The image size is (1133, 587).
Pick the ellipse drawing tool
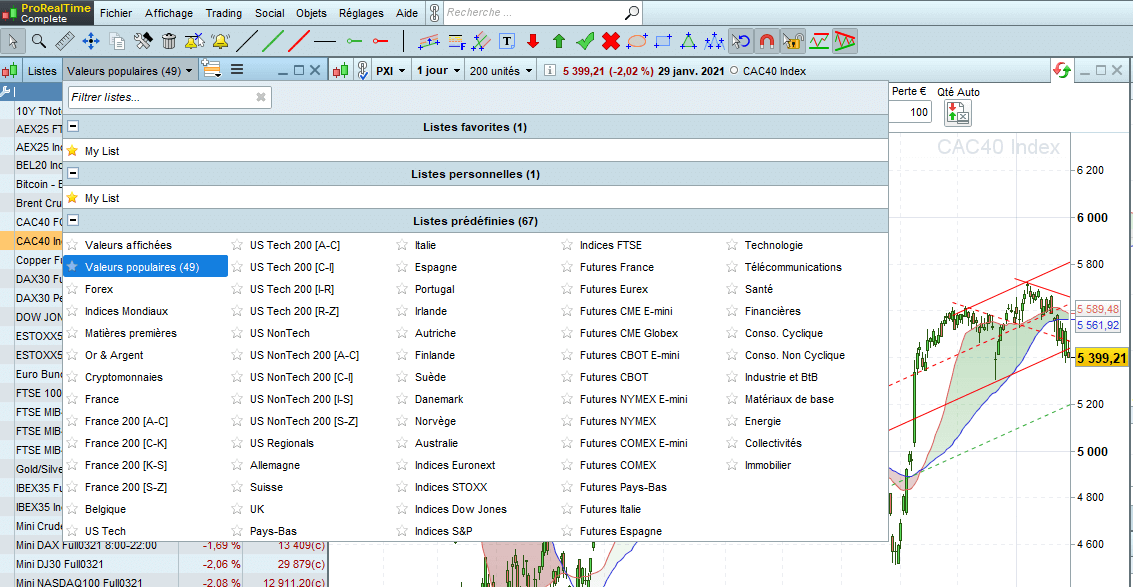tap(637, 41)
